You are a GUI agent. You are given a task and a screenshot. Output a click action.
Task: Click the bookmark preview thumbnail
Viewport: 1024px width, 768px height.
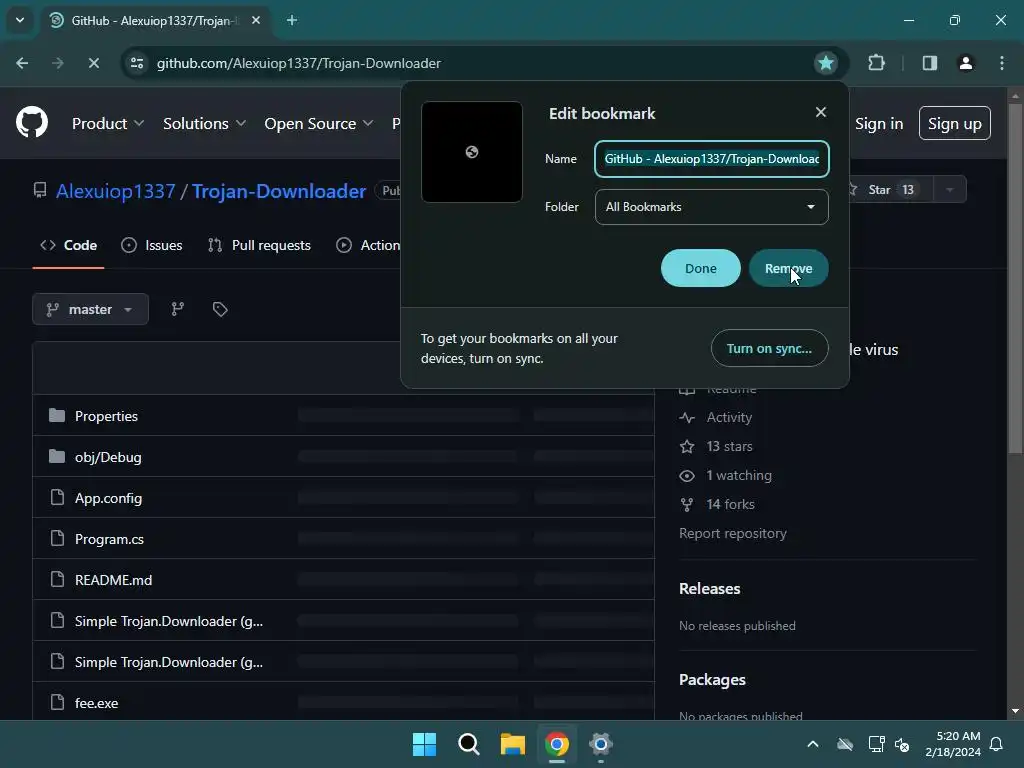pos(472,152)
